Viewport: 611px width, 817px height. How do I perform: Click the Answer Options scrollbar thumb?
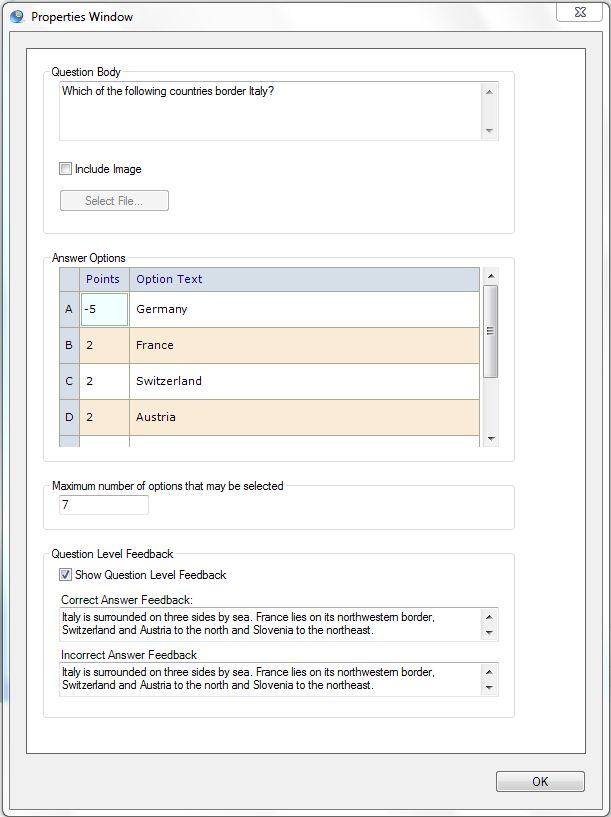490,330
